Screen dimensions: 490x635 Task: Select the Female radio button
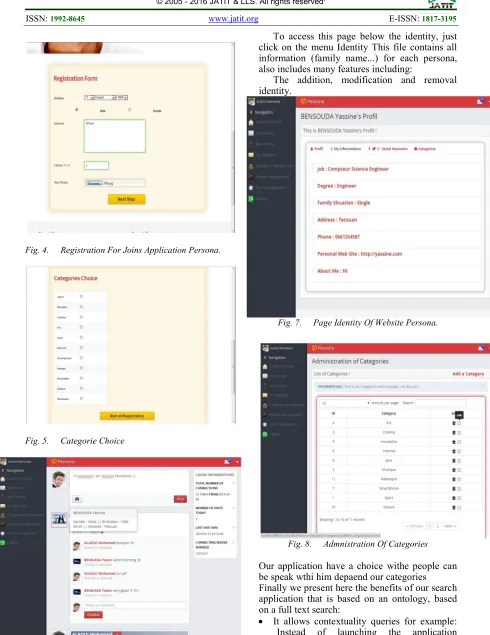coord(130,110)
